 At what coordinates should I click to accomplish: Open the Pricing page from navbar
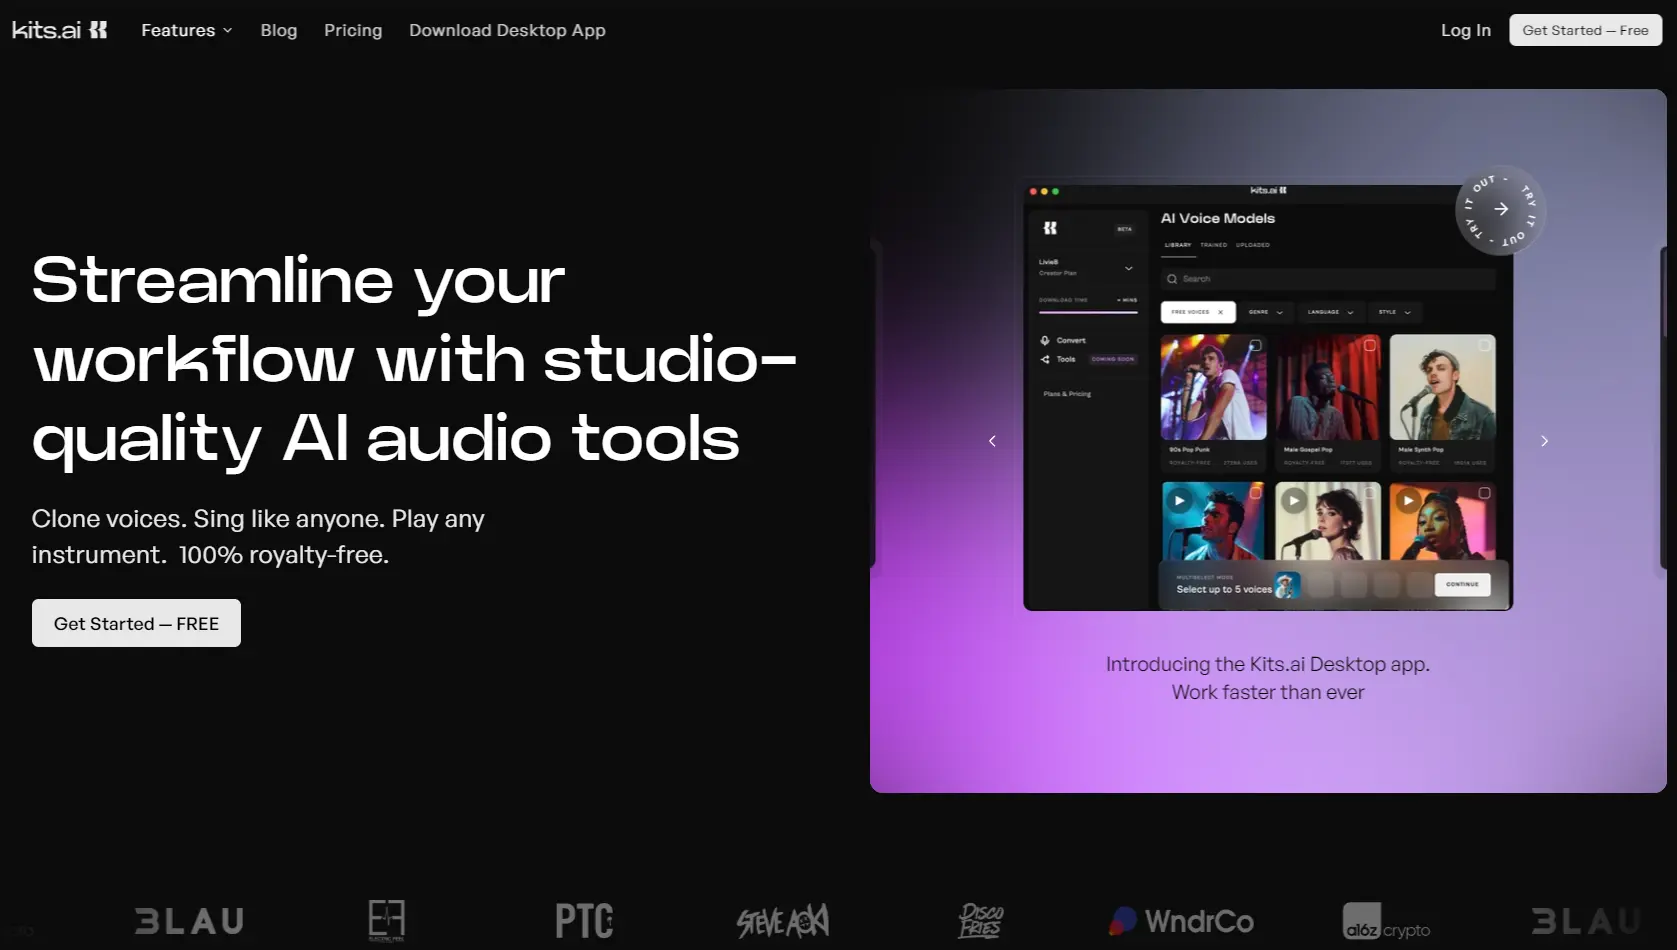(x=353, y=30)
